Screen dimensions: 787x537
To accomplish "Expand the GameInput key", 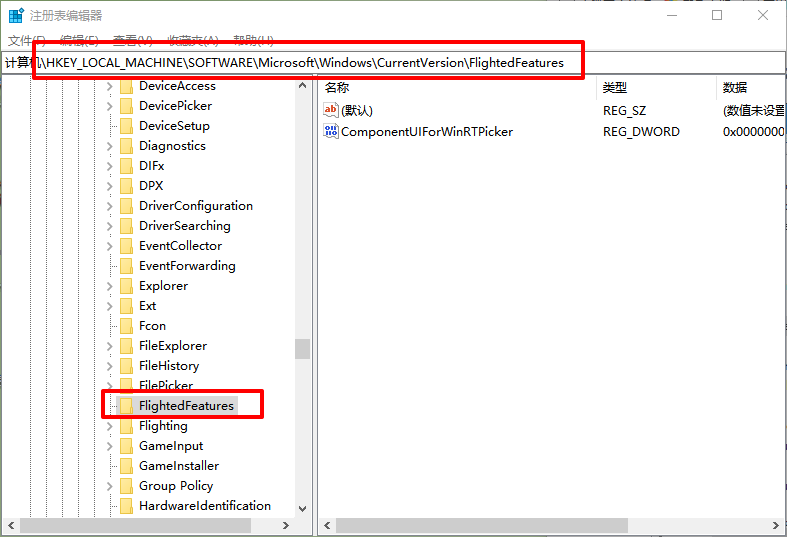I will point(109,446).
